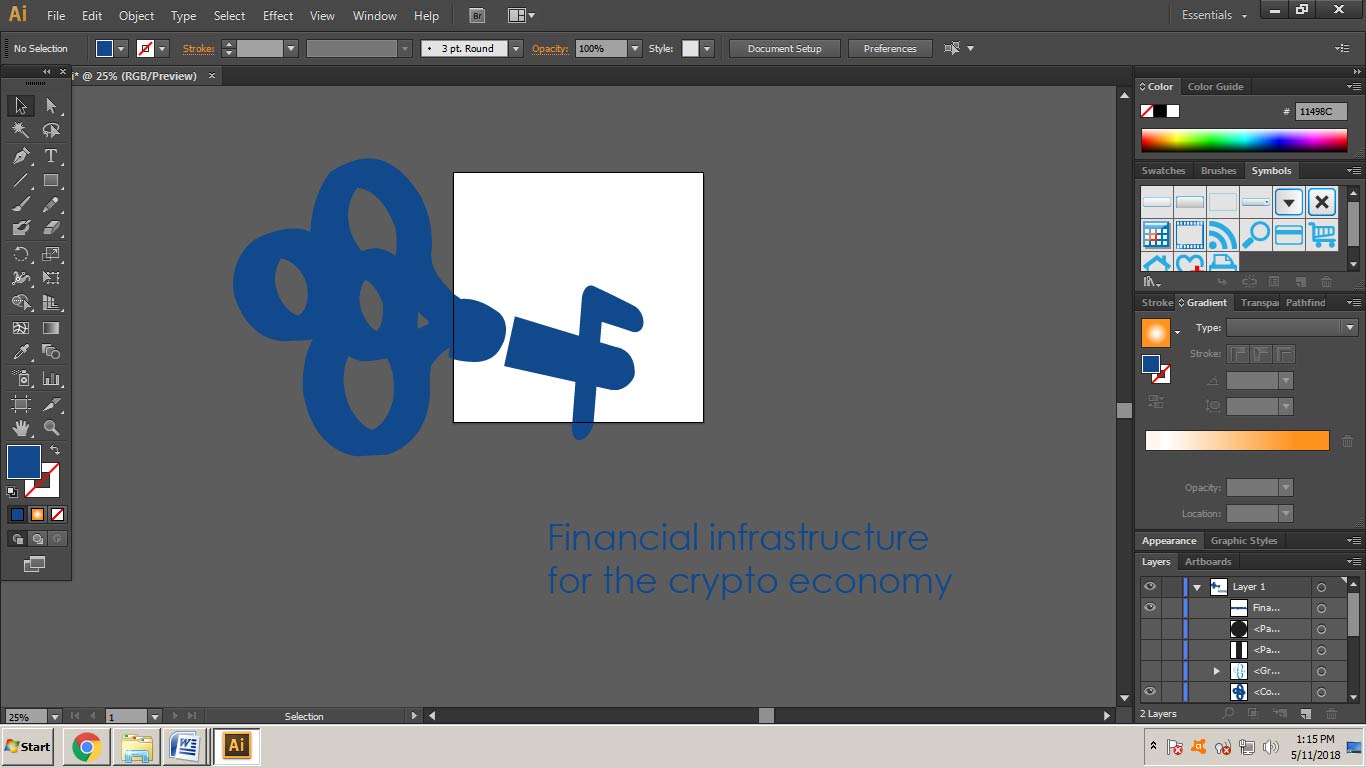Image resolution: width=1366 pixels, height=768 pixels.
Task: Open the Object menu
Action: tap(136, 16)
